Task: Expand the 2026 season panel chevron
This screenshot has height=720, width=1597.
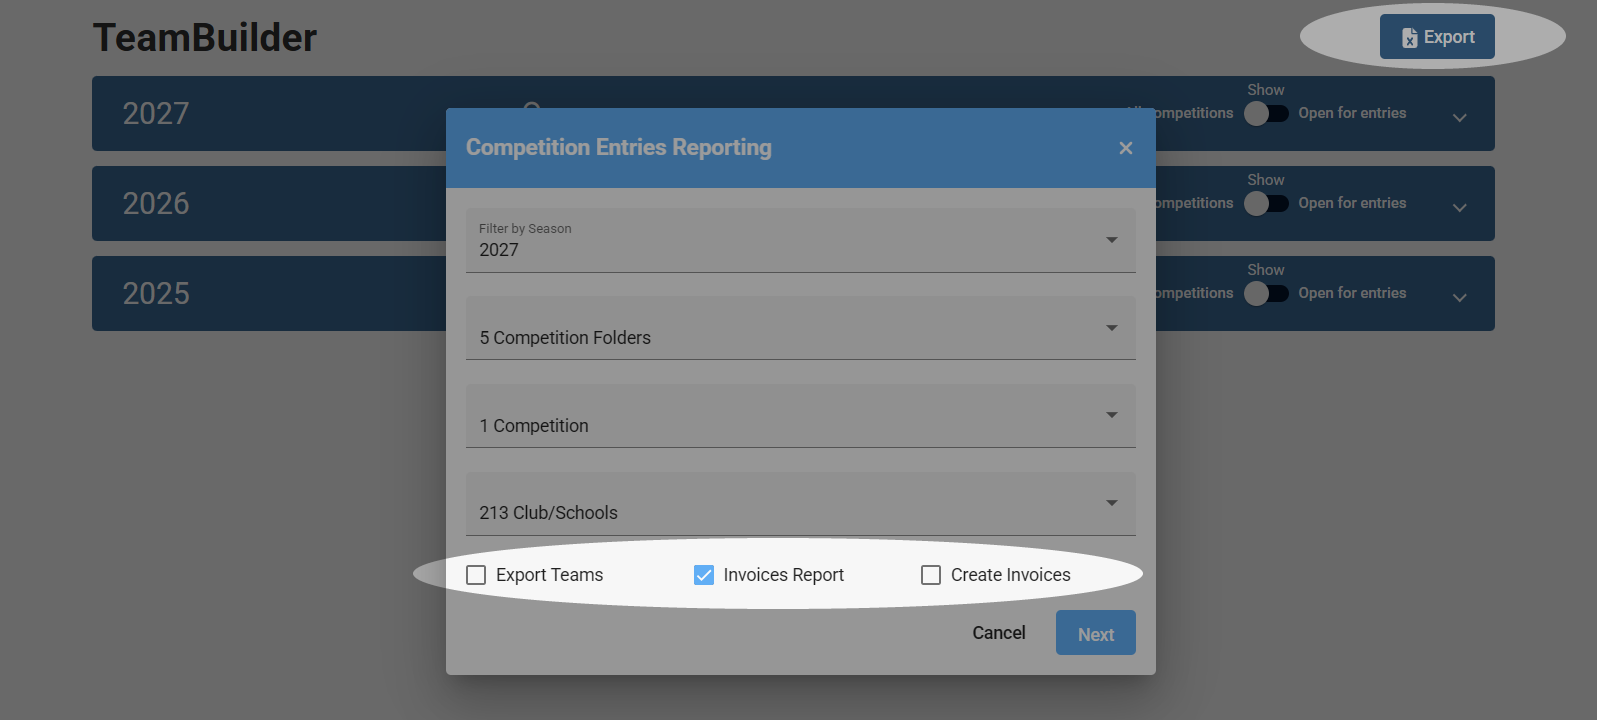Action: click(1460, 208)
